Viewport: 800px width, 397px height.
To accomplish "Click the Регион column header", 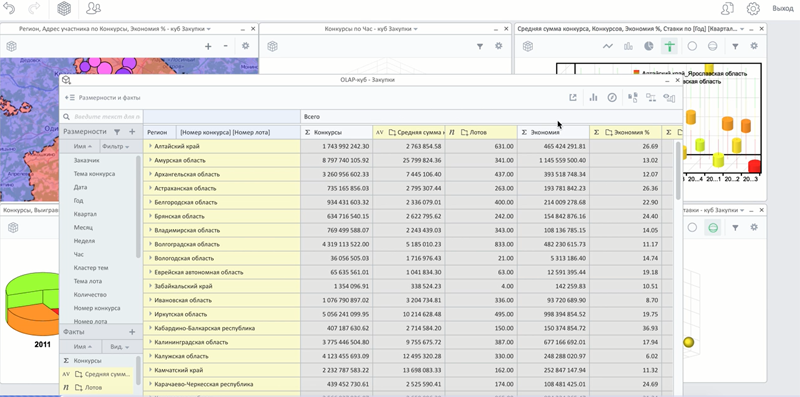I will (x=160, y=132).
